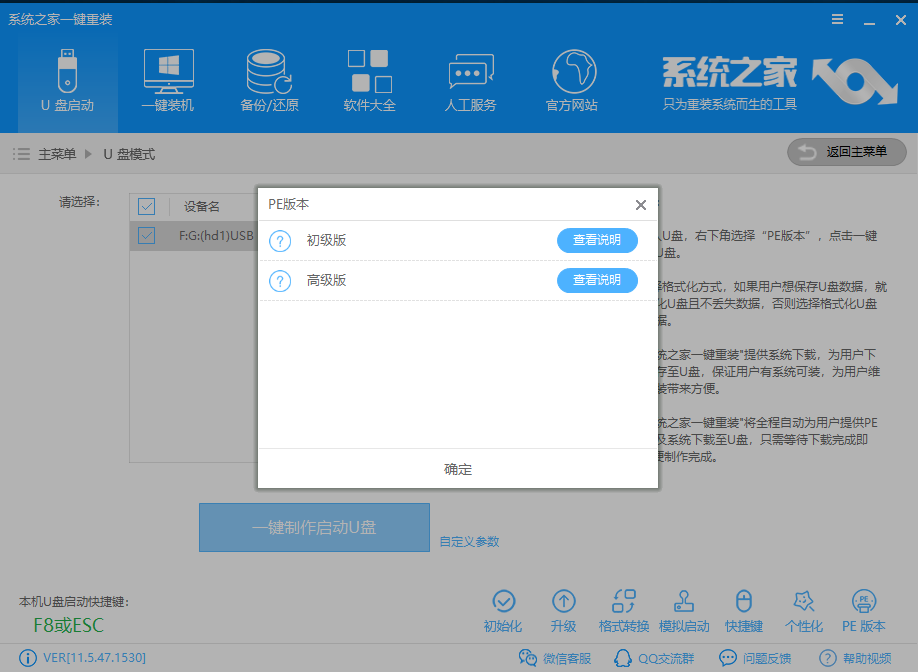
Task: Open the 个性化 customization icon
Action: pyautogui.click(x=804, y=608)
